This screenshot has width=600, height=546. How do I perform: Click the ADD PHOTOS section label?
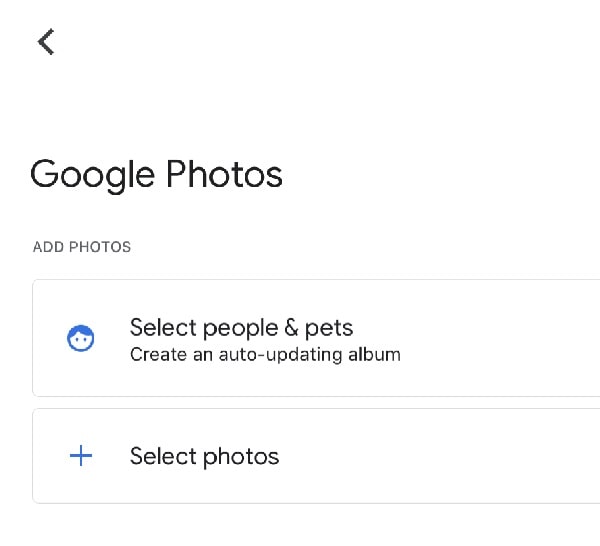pyautogui.click(x=82, y=247)
